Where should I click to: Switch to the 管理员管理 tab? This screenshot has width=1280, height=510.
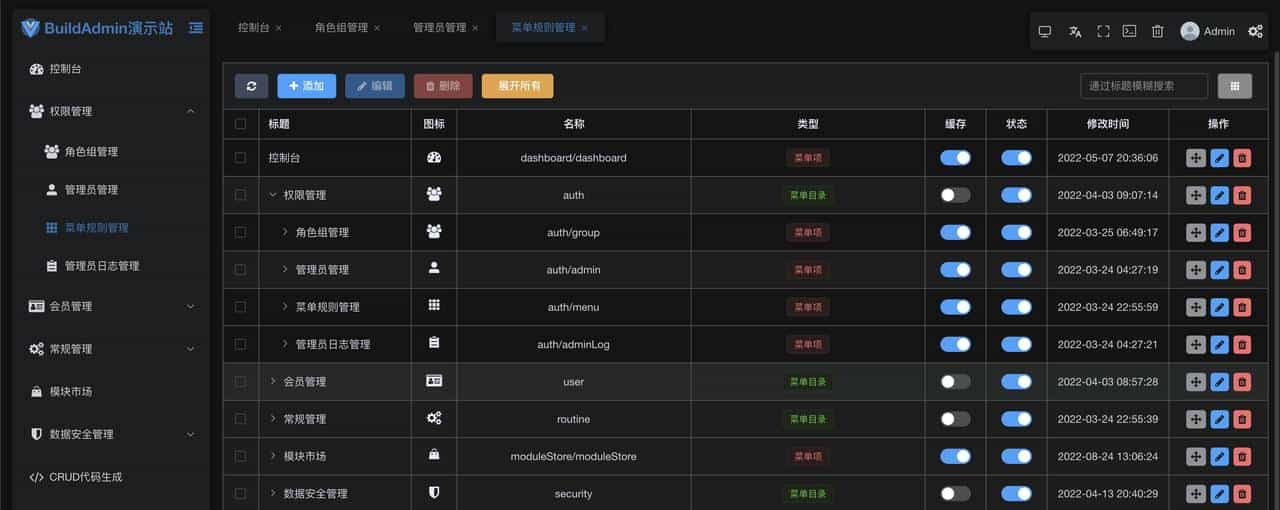pyautogui.click(x=439, y=28)
